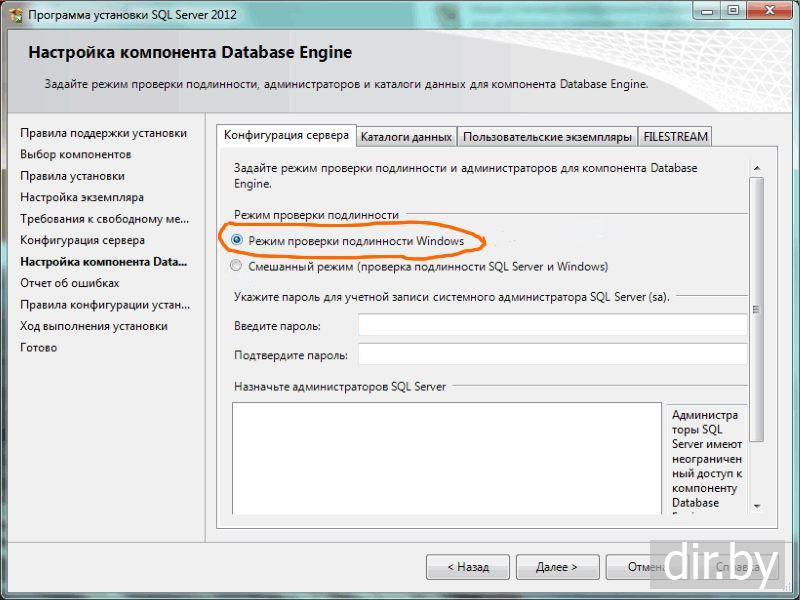This screenshot has width=800, height=600.
Task: Click the Назад back button
Action: (468, 567)
